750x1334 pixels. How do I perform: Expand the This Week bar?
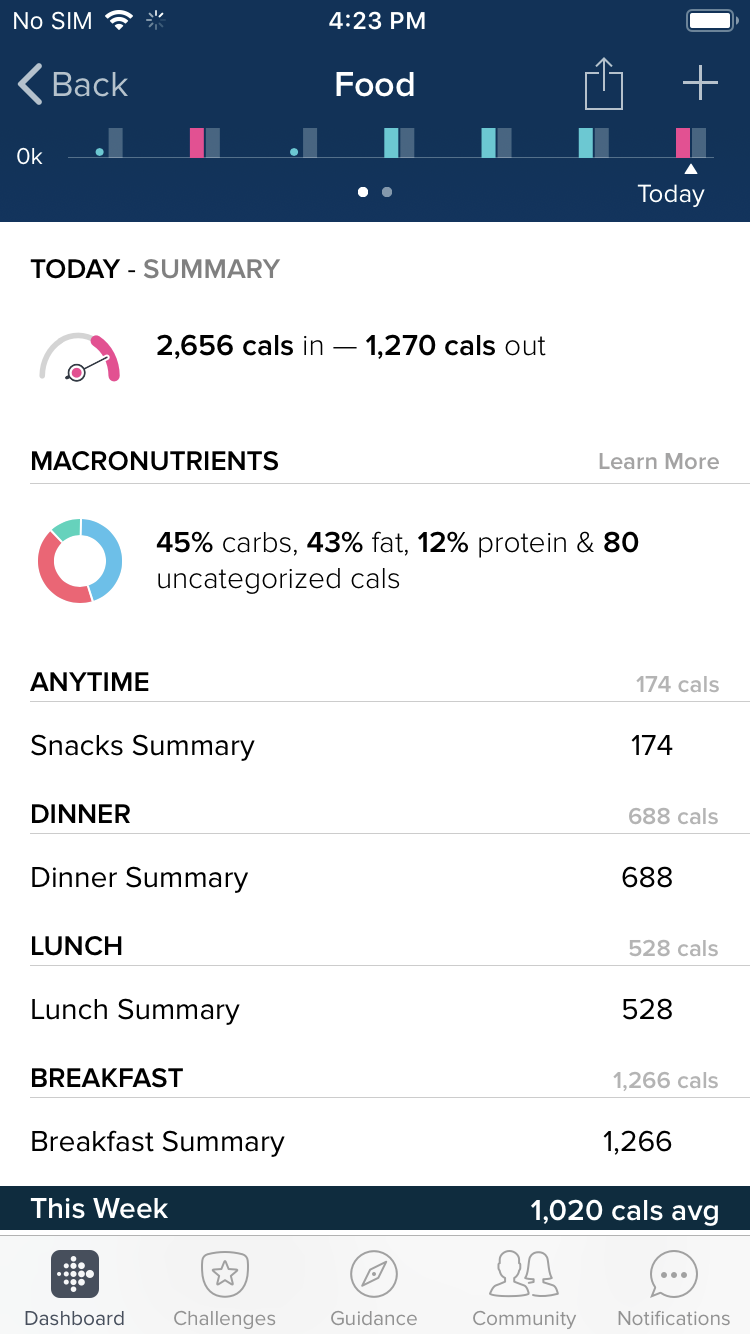pos(375,1208)
